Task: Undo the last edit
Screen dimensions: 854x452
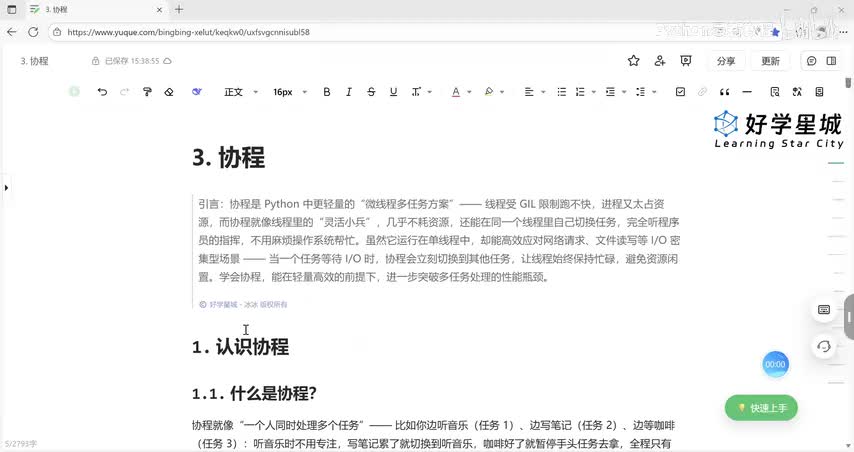Action: (102, 92)
